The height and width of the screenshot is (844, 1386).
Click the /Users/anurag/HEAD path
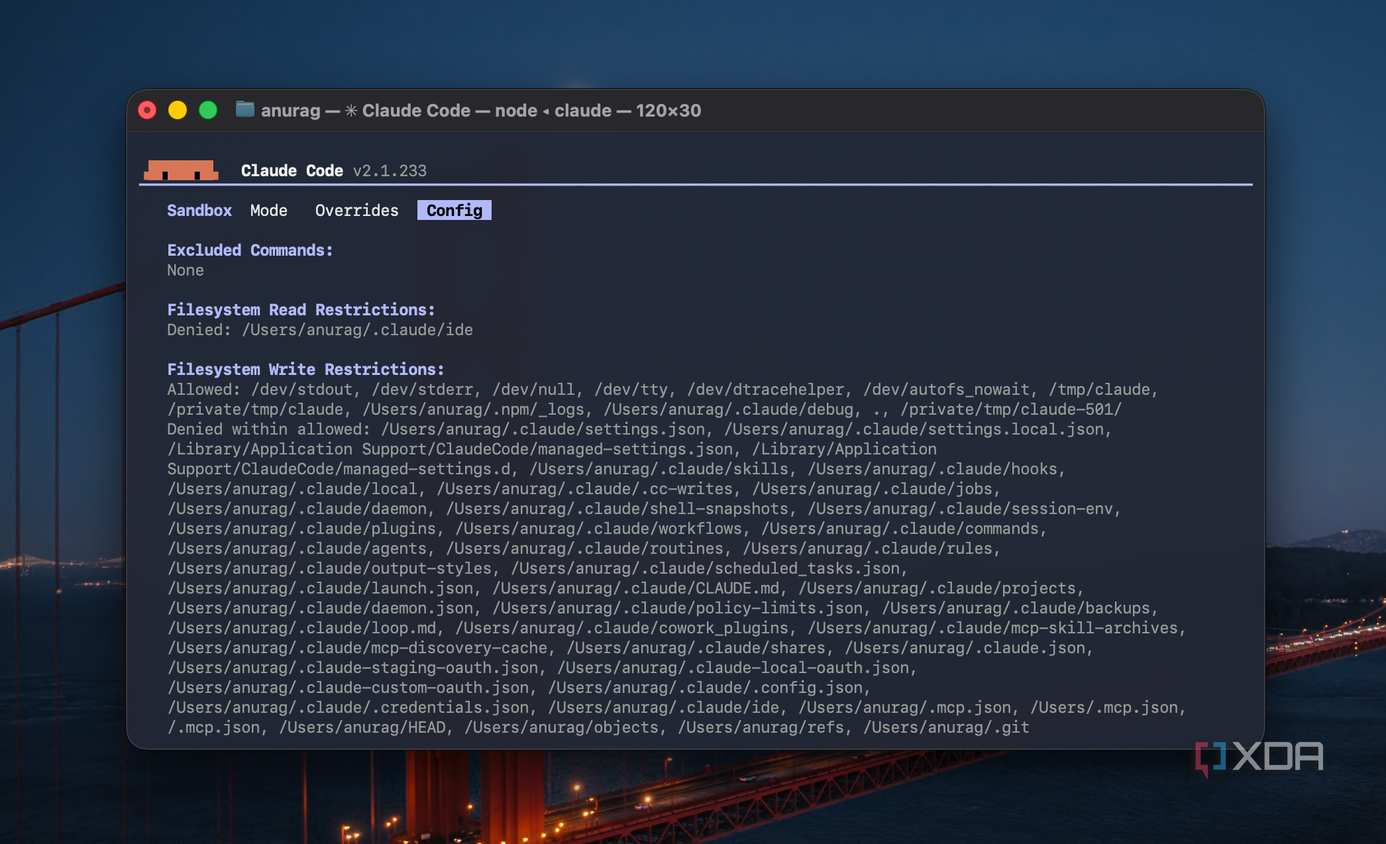click(x=362, y=727)
